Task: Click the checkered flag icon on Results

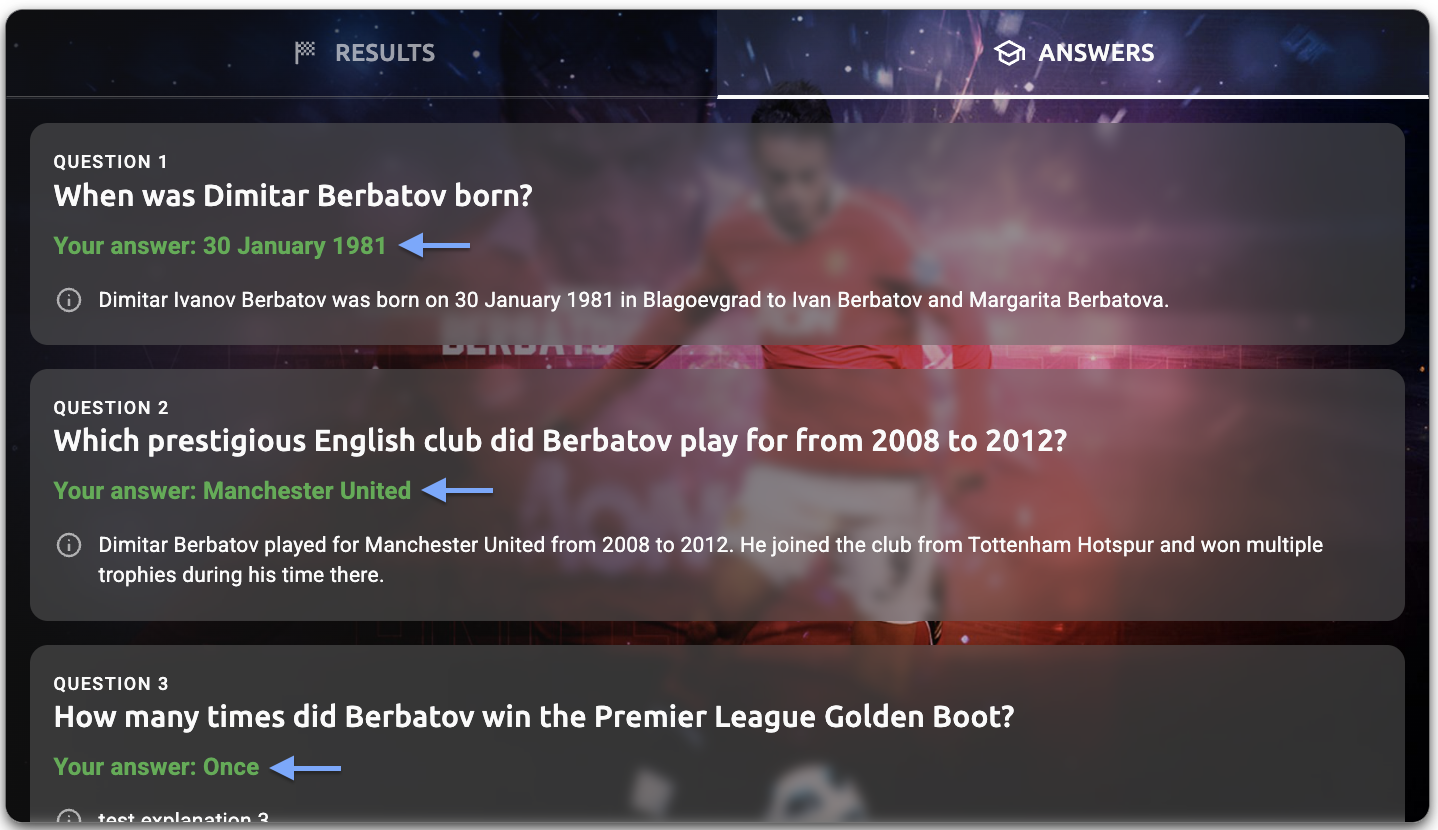Action: coord(305,53)
